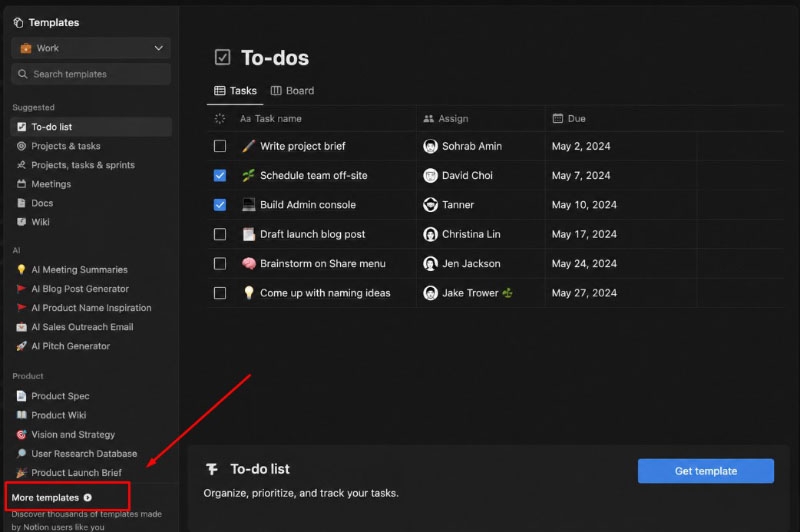Screen dimensions: 800x532
Task: Select the Meetings template
Action: point(91,184)
